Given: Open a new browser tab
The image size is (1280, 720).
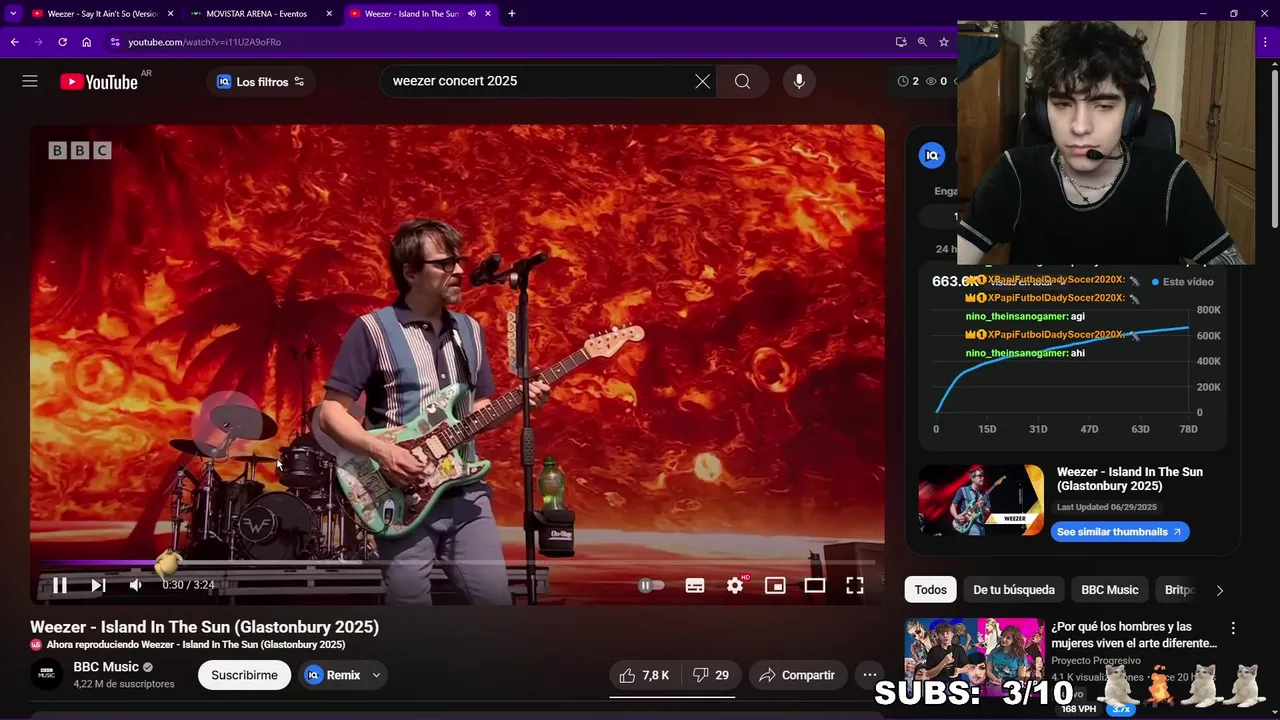Looking at the screenshot, I should click(x=511, y=14).
